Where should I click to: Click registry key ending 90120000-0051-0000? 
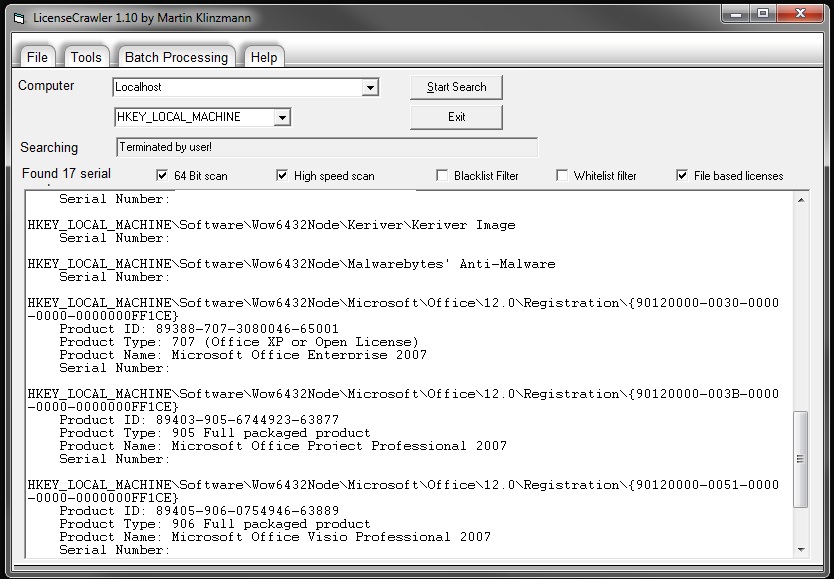tap(403, 491)
